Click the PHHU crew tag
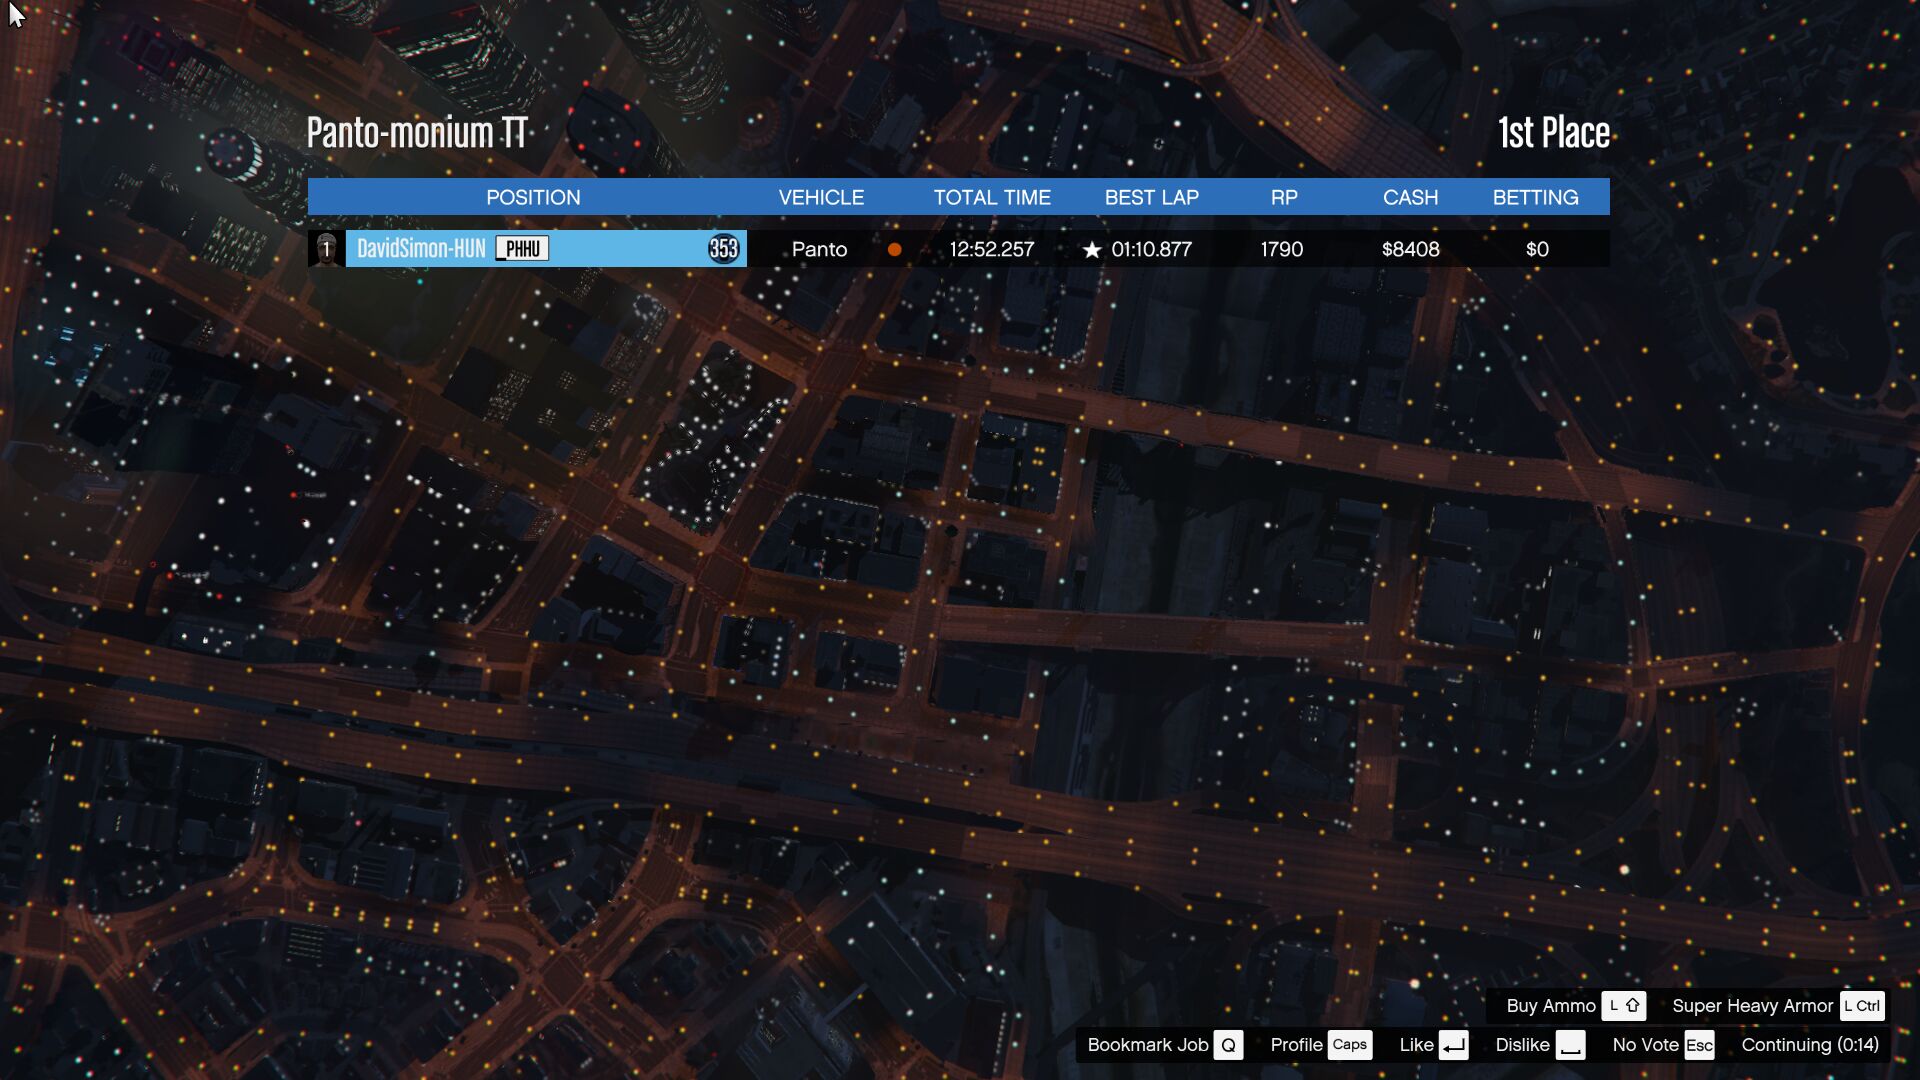The width and height of the screenshot is (1920, 1080). 522,249
